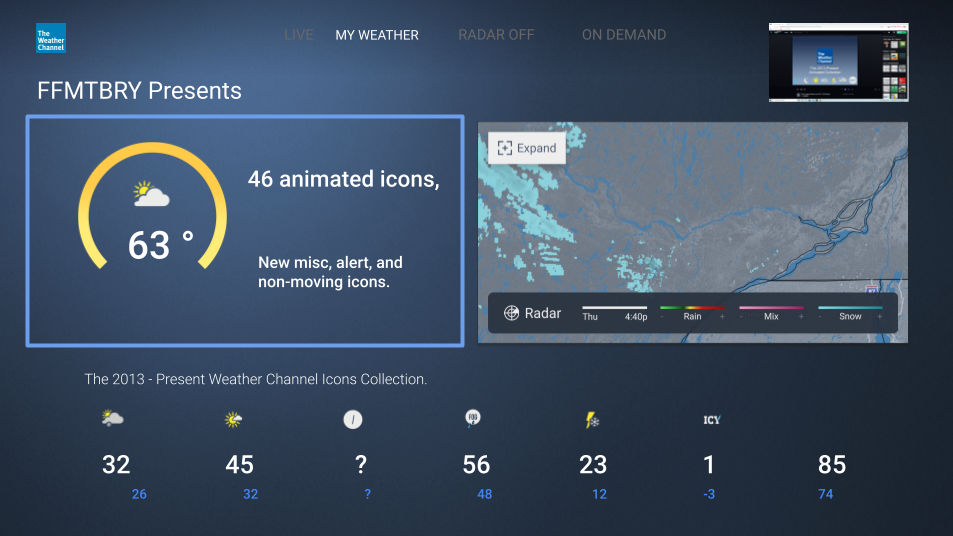Click the thunder snow icon above 23
This screenshot has width=953, height=536.
pos(592,420)
